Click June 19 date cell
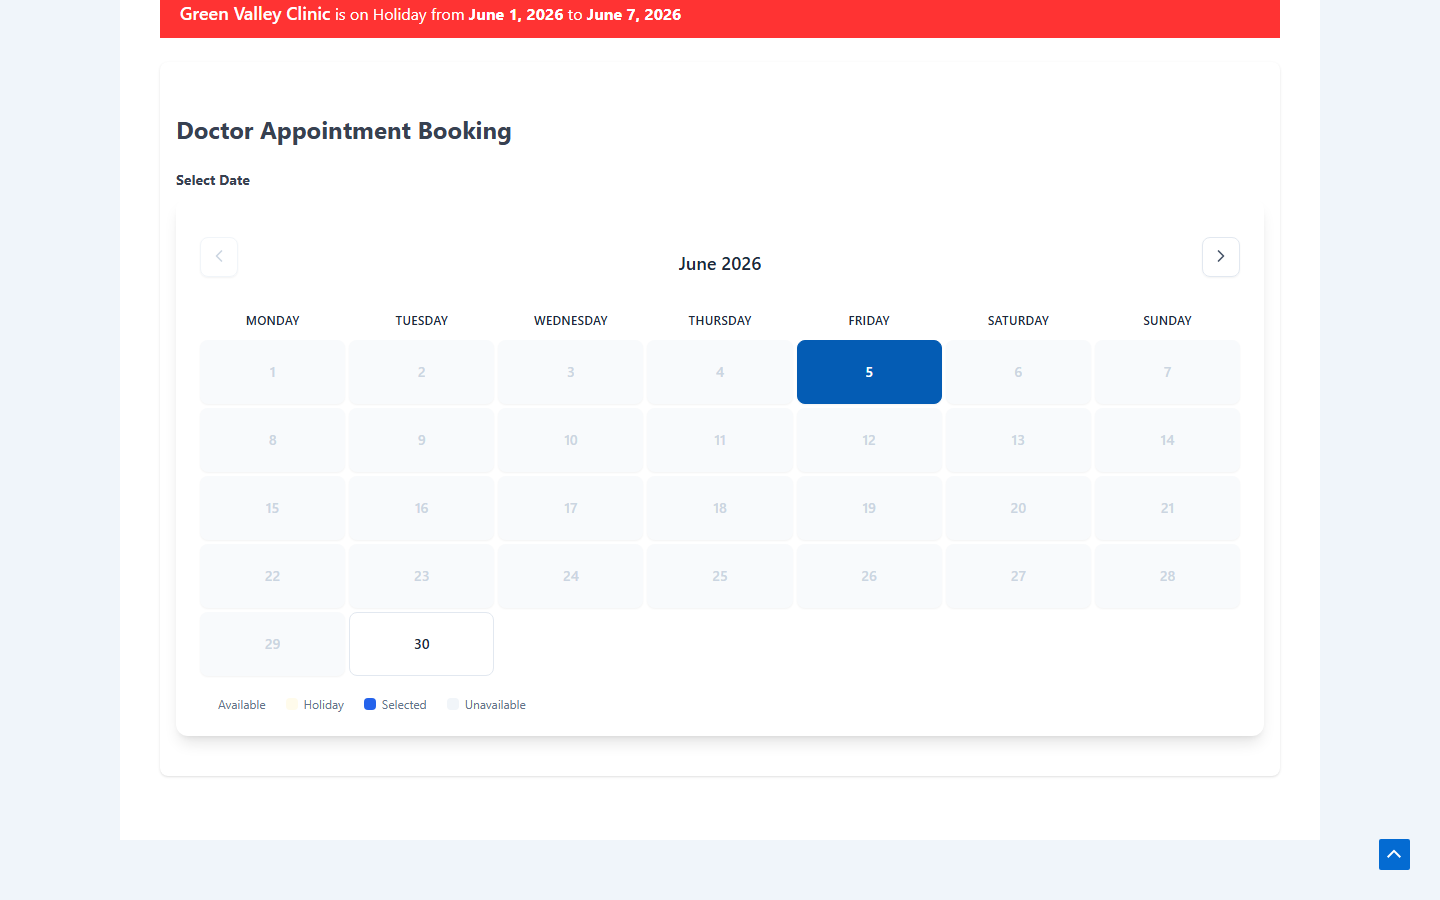The width and height of the screenshot is (1440, 900). pyautogui.click(x=869, y=508)
